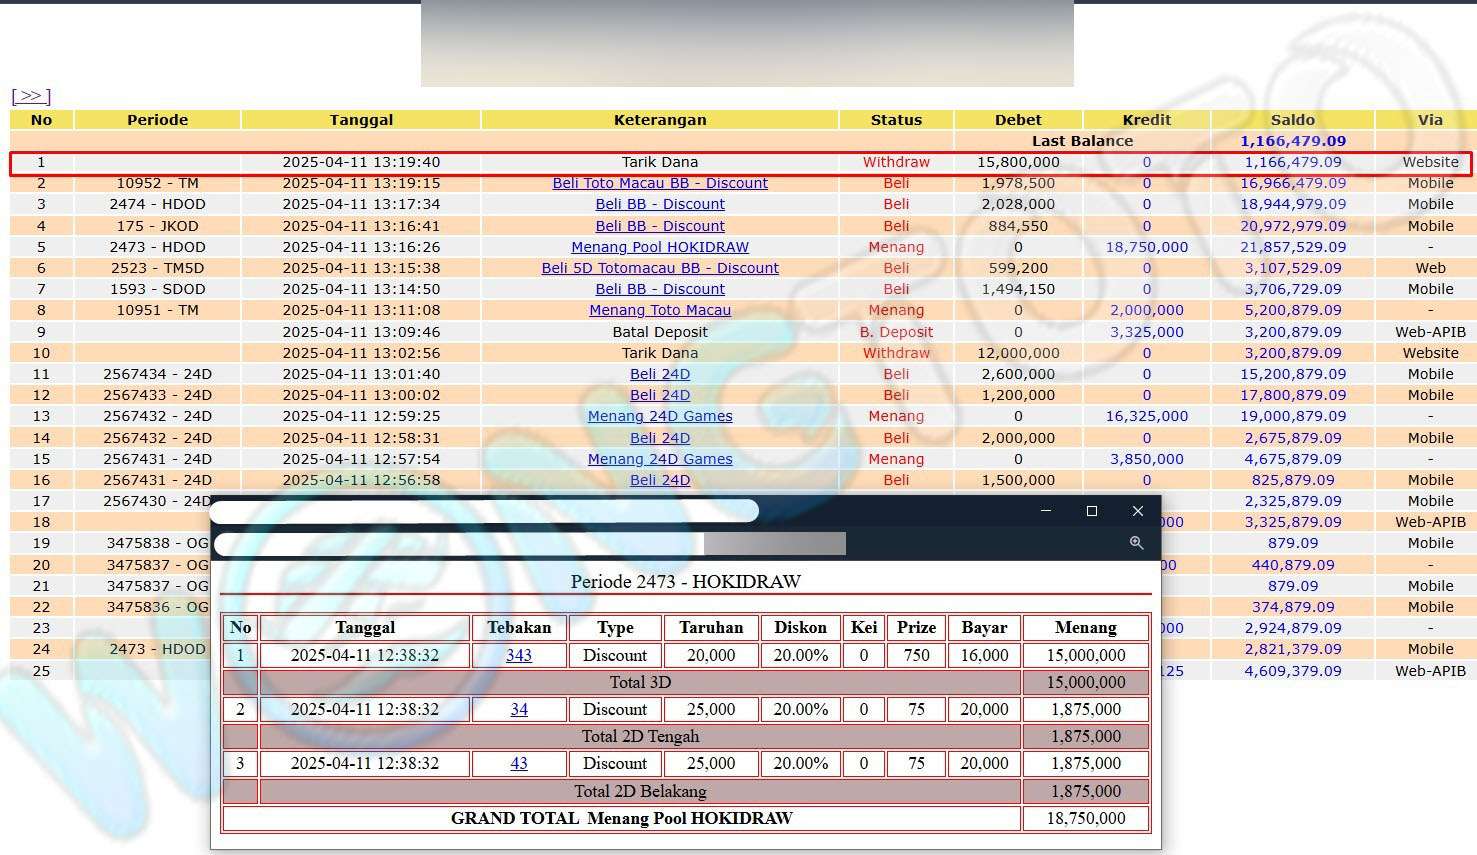Screen dimensions: 1477x855
Task: Maximize the HOKIDRAW popup window
Action: (x=1092, y=511)
